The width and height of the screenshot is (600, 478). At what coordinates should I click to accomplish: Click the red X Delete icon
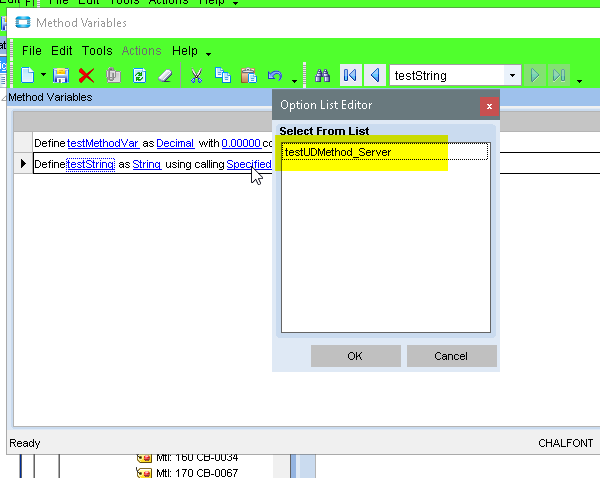(86, 75)
